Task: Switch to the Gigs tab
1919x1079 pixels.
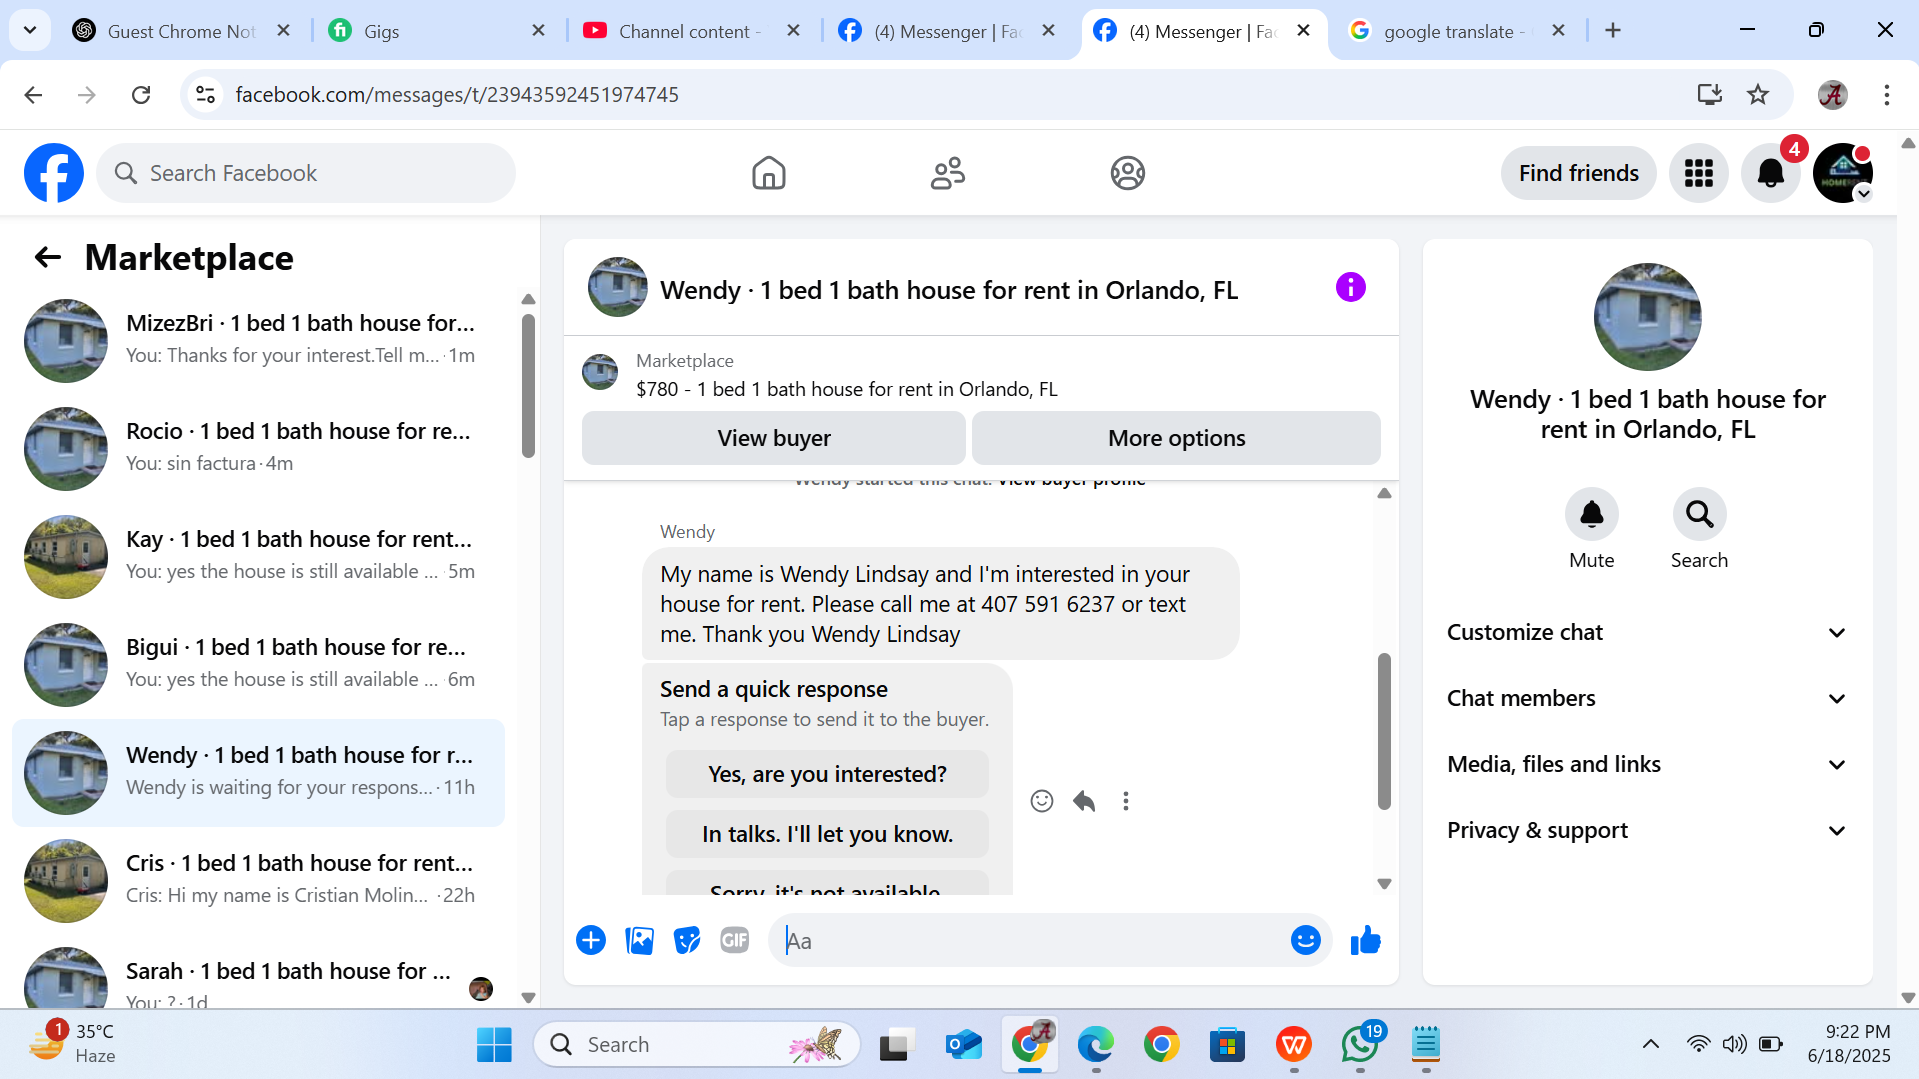Action: (438, 31)
